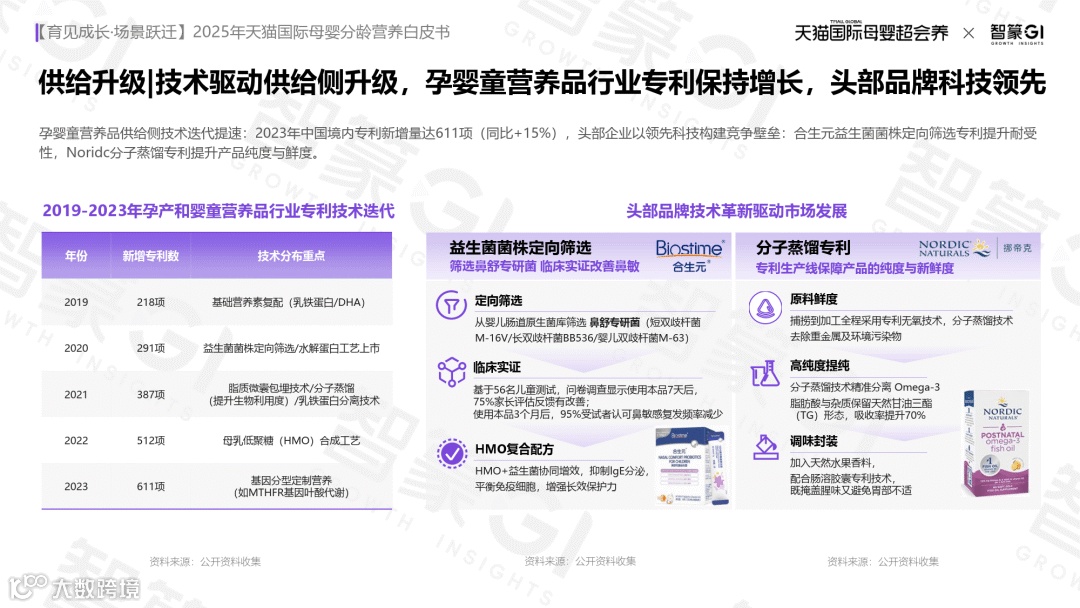Screen dimensions: 1080x608
Task: Click the 2020 year cell
Action: (76, 348)
